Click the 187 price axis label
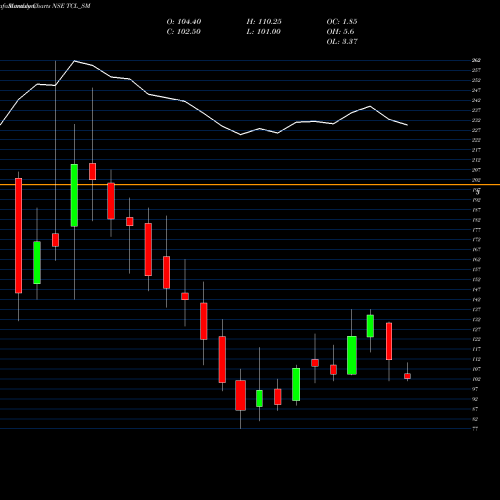Image resolution: width=500 pixels, height=500 pixels. [476, 210]
